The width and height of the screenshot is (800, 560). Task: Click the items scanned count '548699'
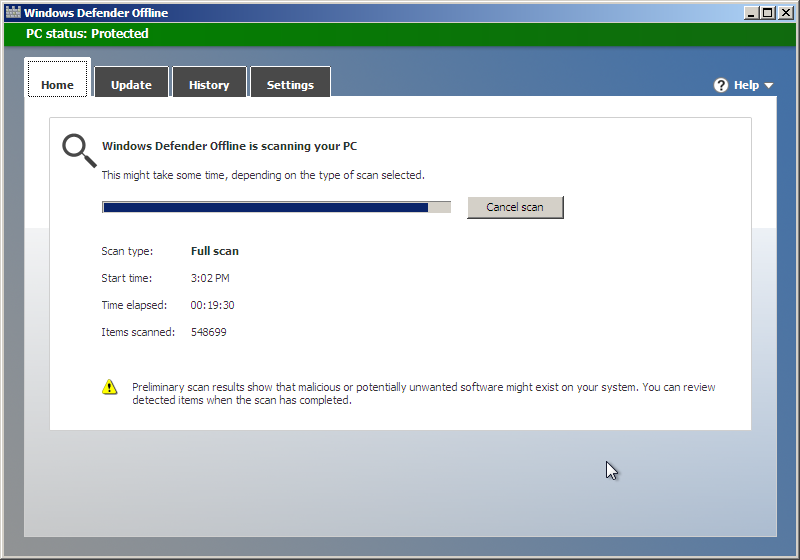pyautogui.click(x=209, y=332)
